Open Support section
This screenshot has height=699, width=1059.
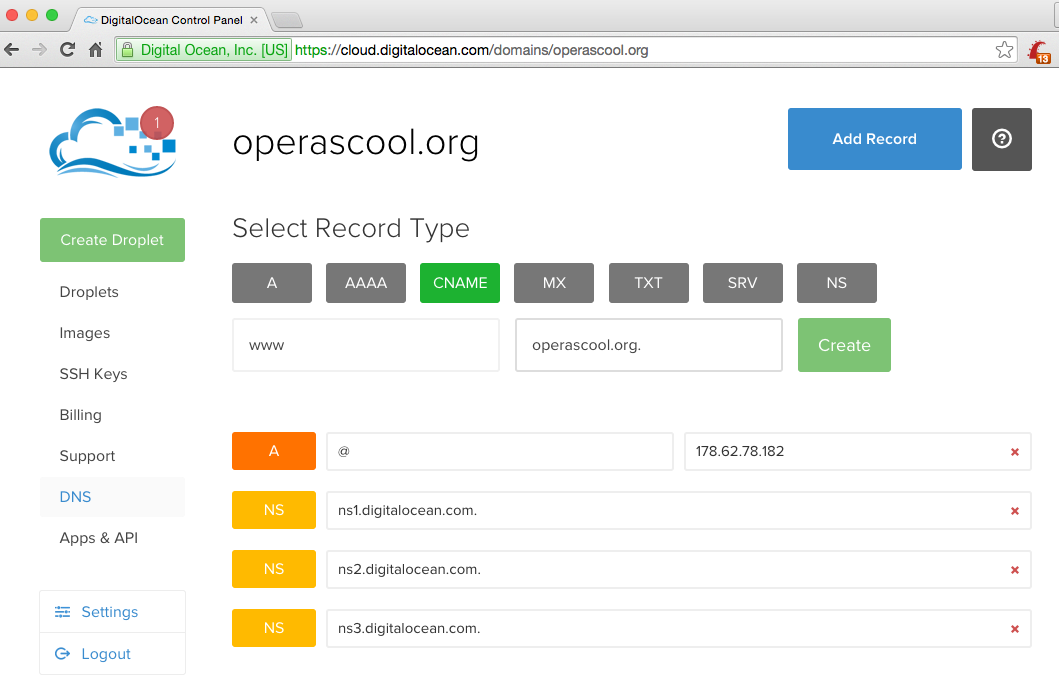(x=87, y=456)
